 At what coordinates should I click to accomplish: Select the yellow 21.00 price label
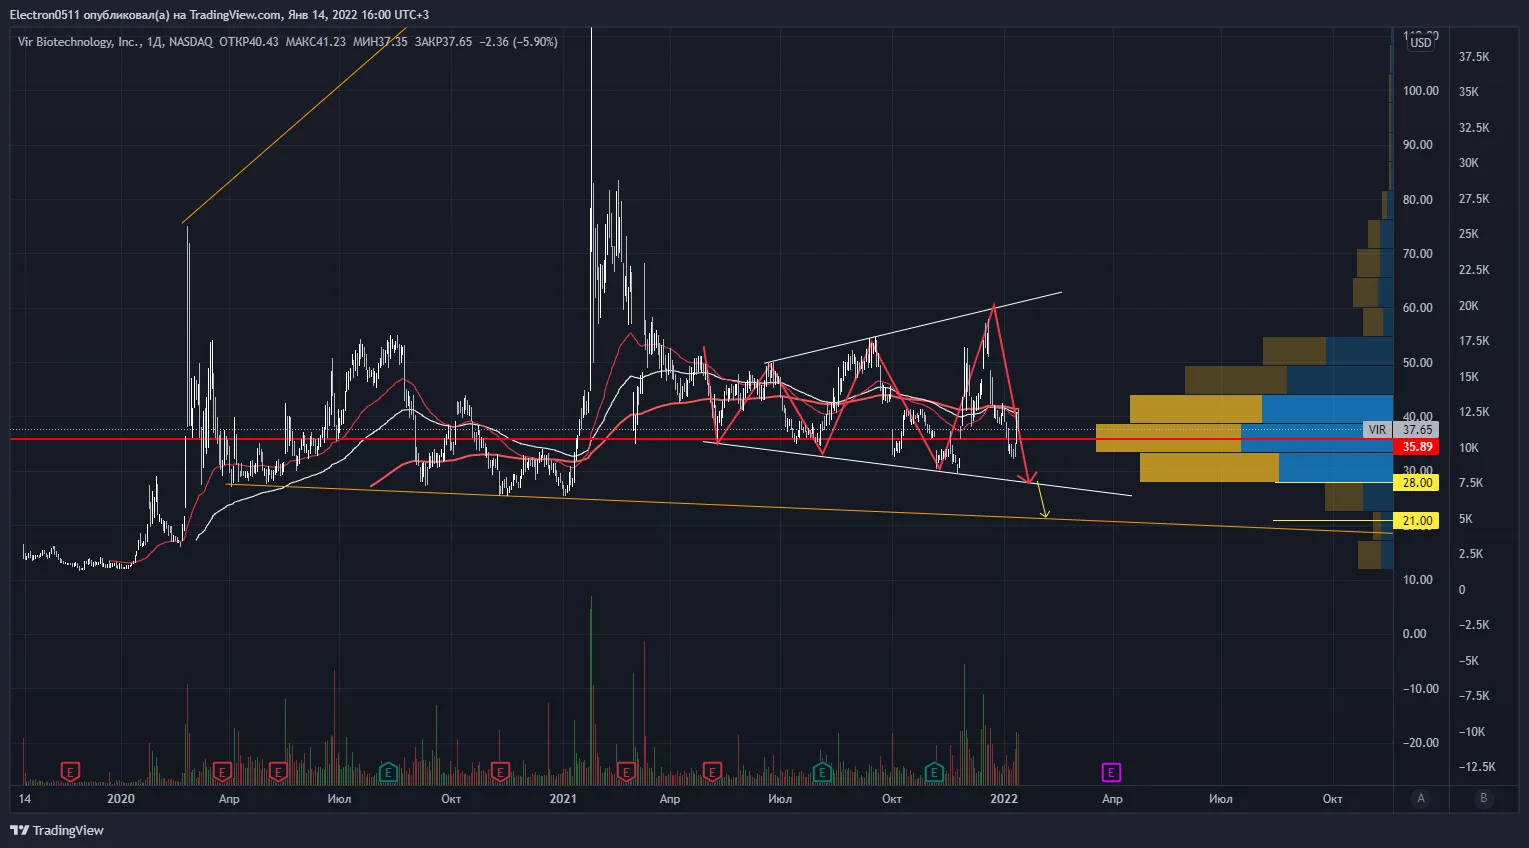coord(1417,521)
